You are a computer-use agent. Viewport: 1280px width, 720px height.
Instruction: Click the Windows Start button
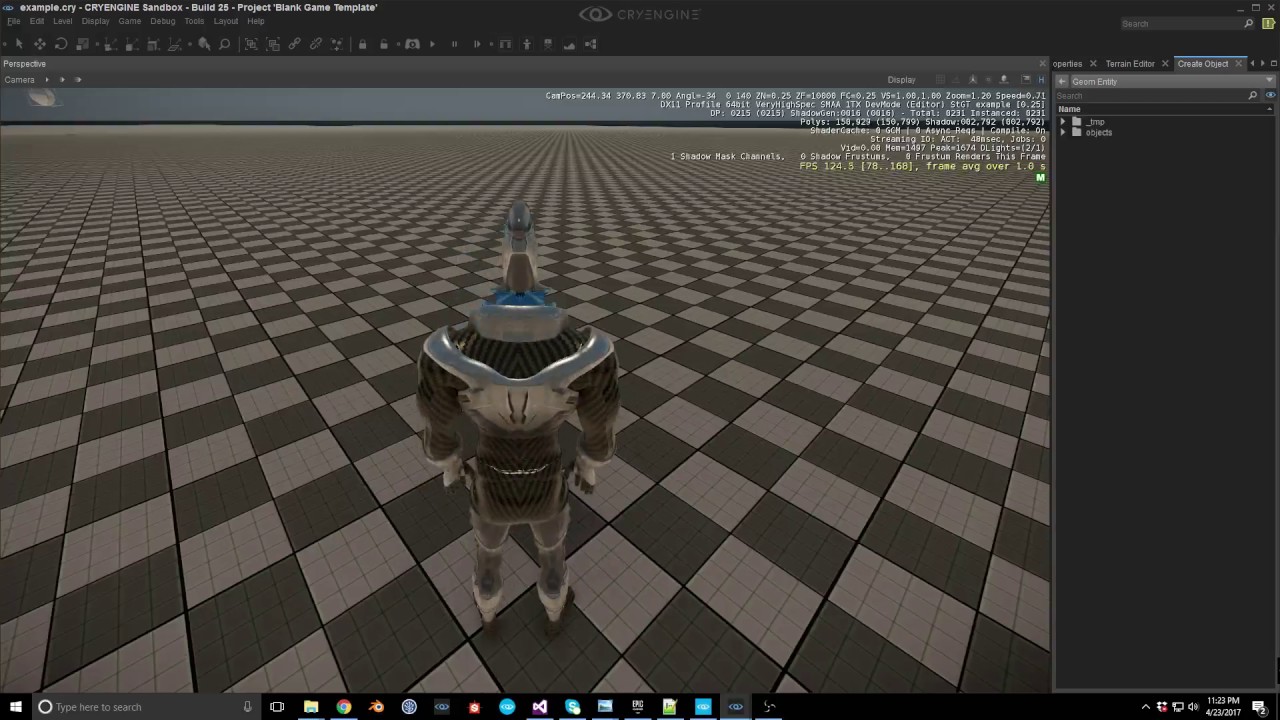16,707
